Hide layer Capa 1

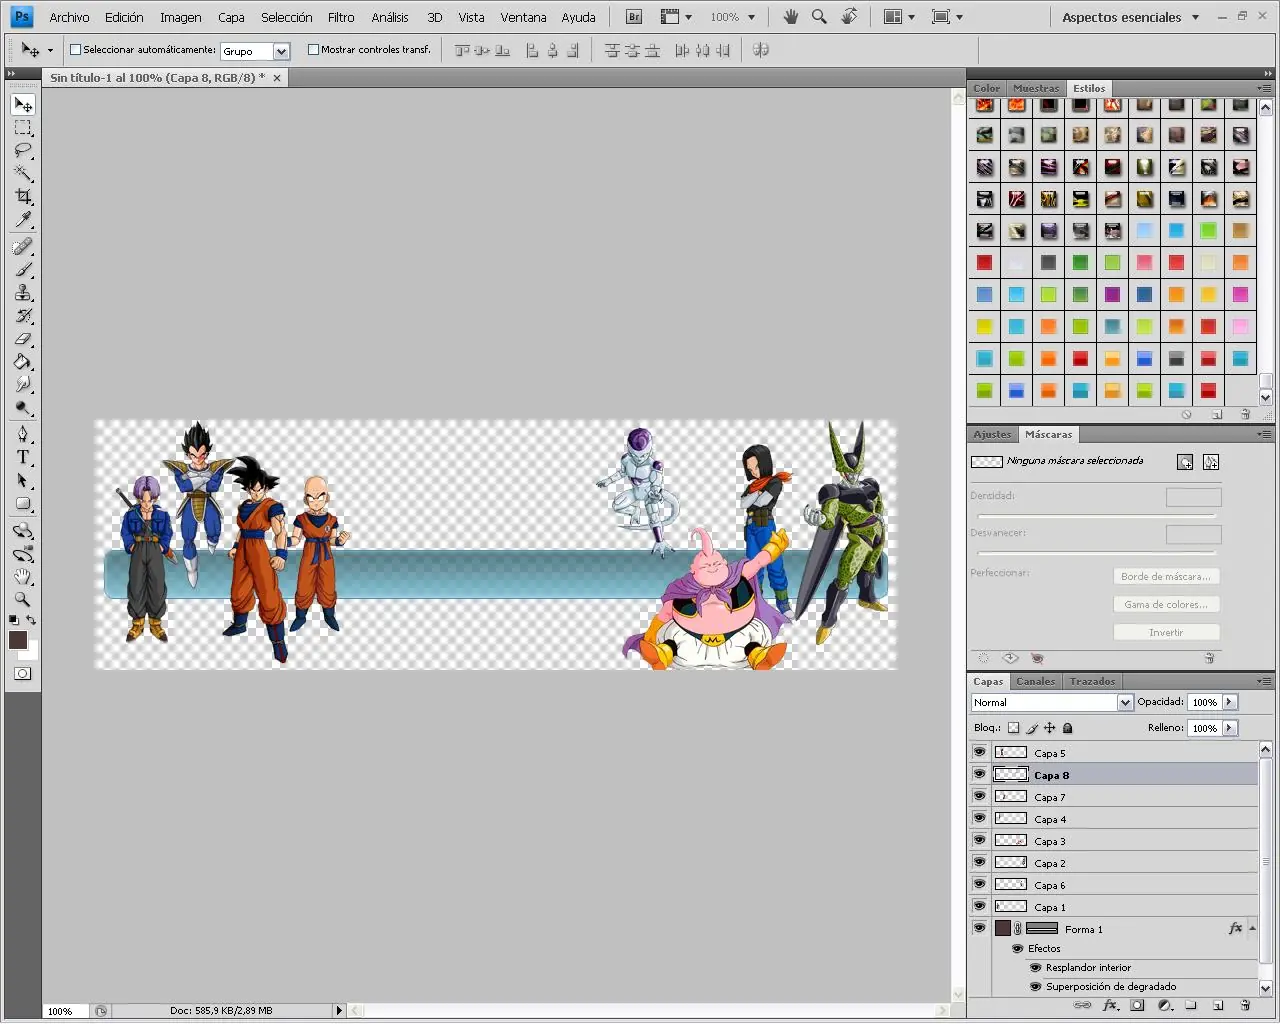click(x=980, y=906)
